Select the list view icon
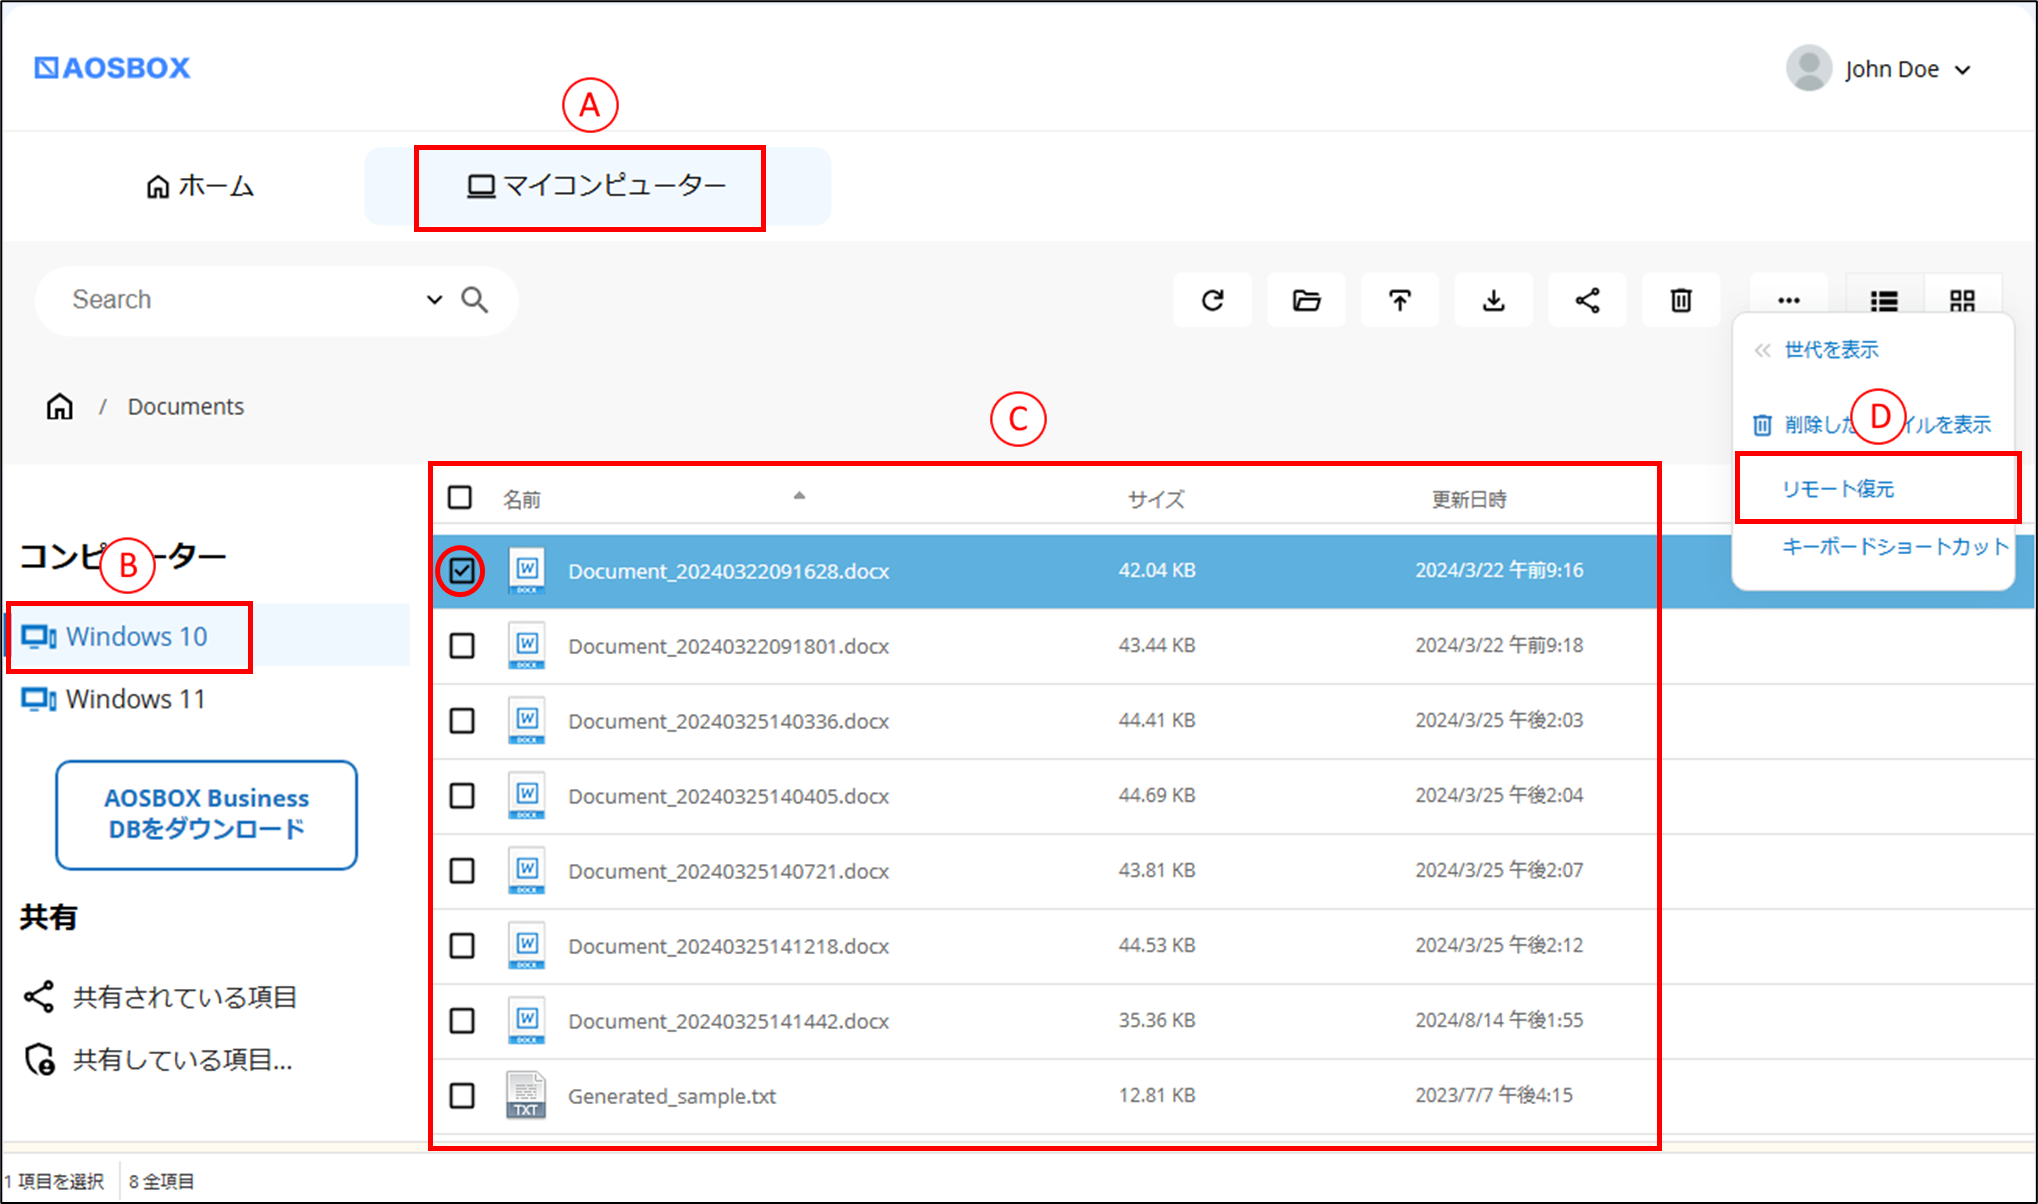This screenshot has width=2038, height=1204. tap(1884, 300)
